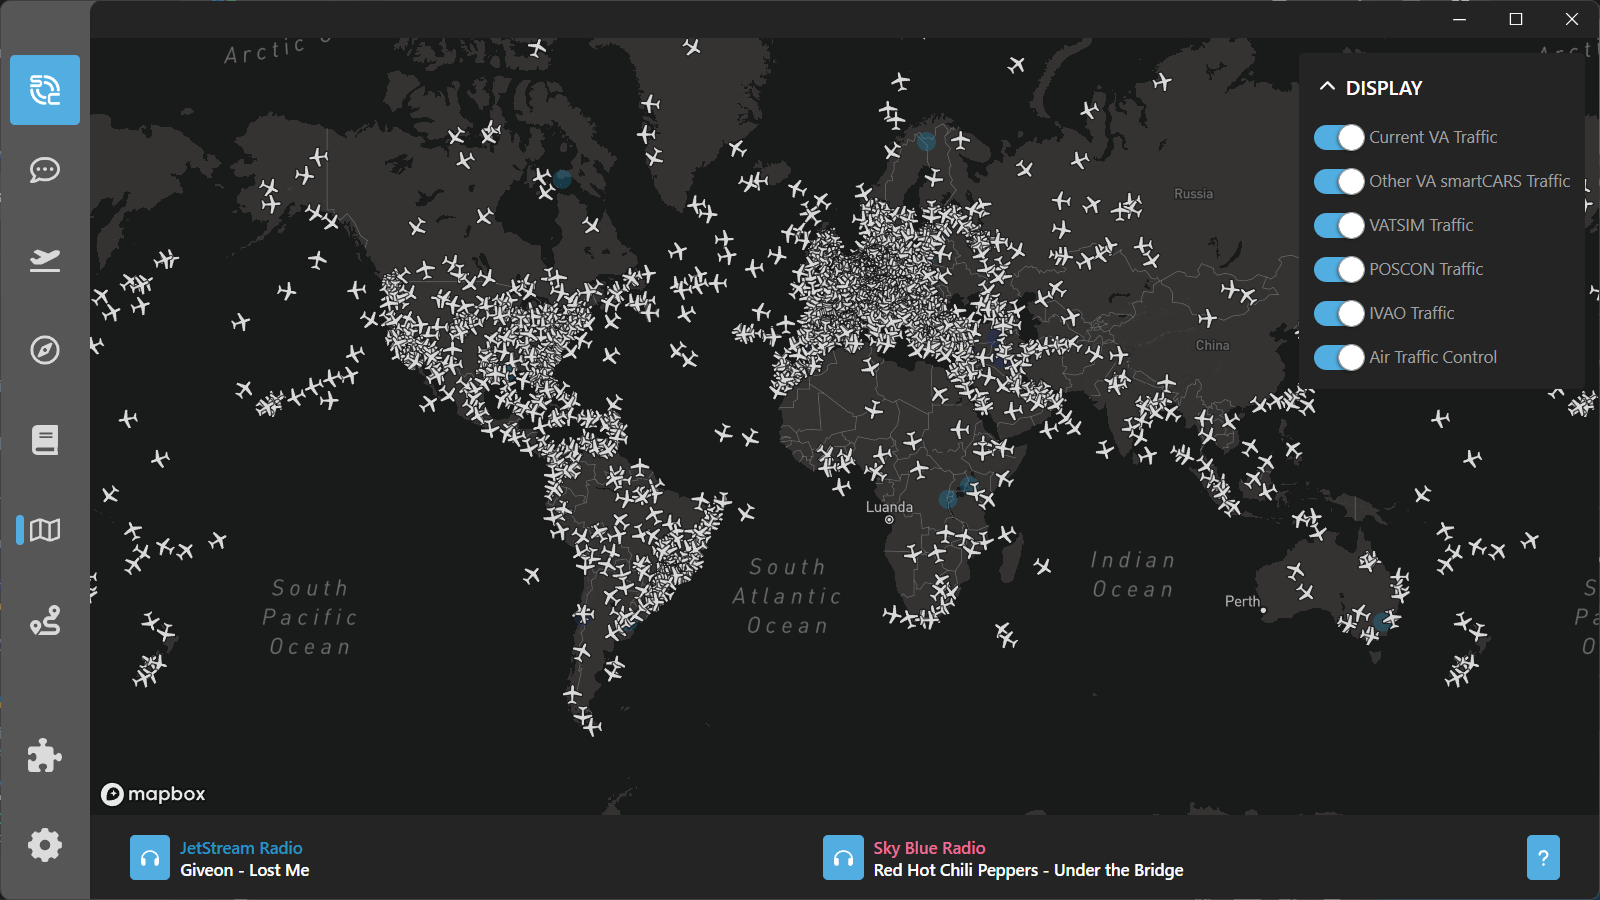The image size is (1600, 900).
Task: Open the chat messages icon in sidebar
Action: pyautogui.click(x=45, y=170)
